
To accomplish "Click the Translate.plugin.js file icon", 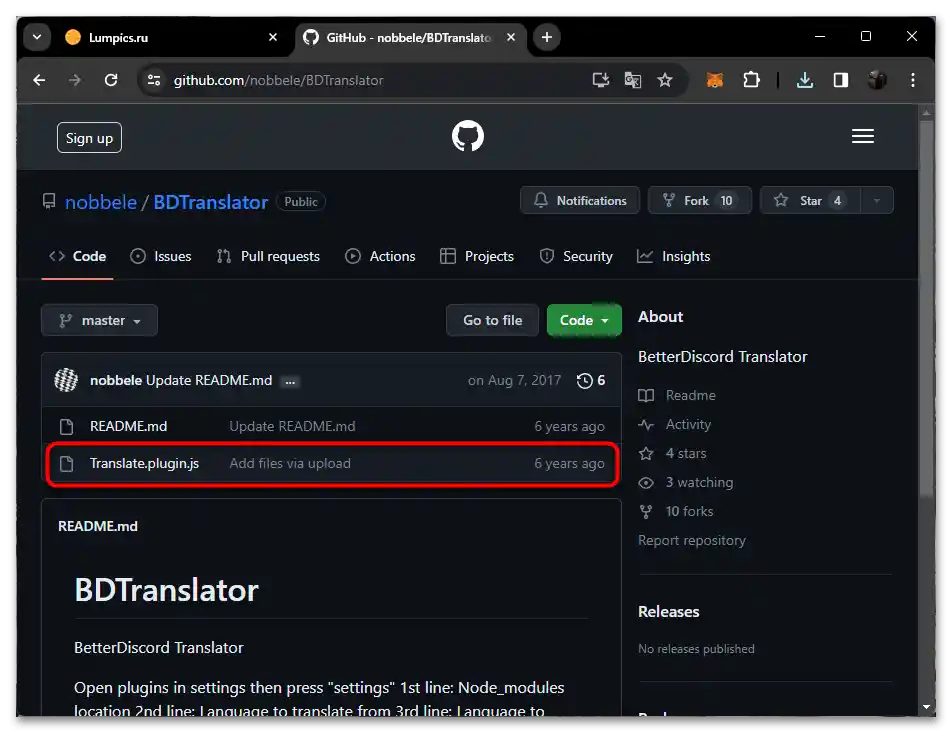I will (x=67, y=464).
